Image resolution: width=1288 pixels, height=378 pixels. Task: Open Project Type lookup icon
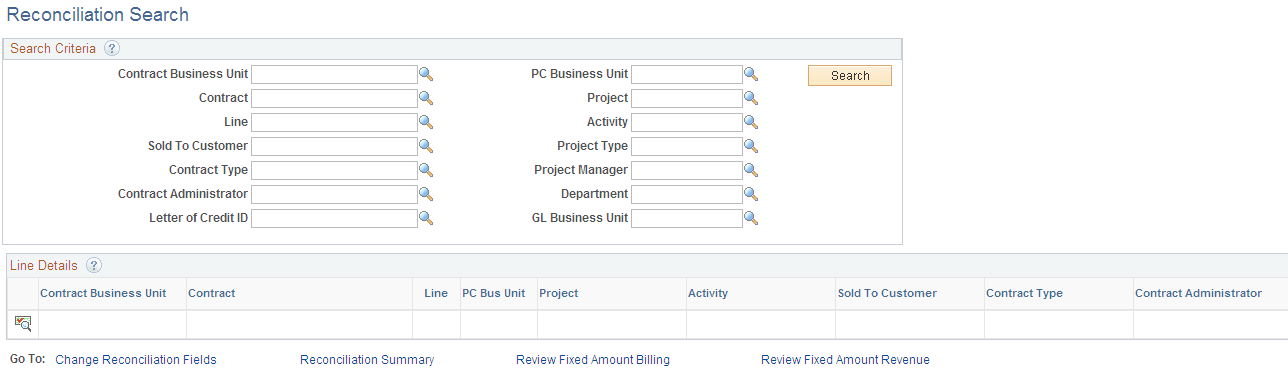coord(751,146)
